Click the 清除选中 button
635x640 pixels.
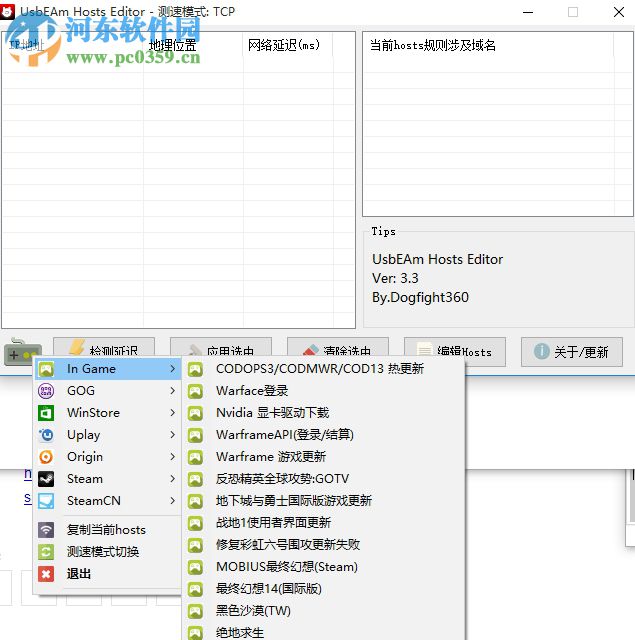[x=338, y=348]
